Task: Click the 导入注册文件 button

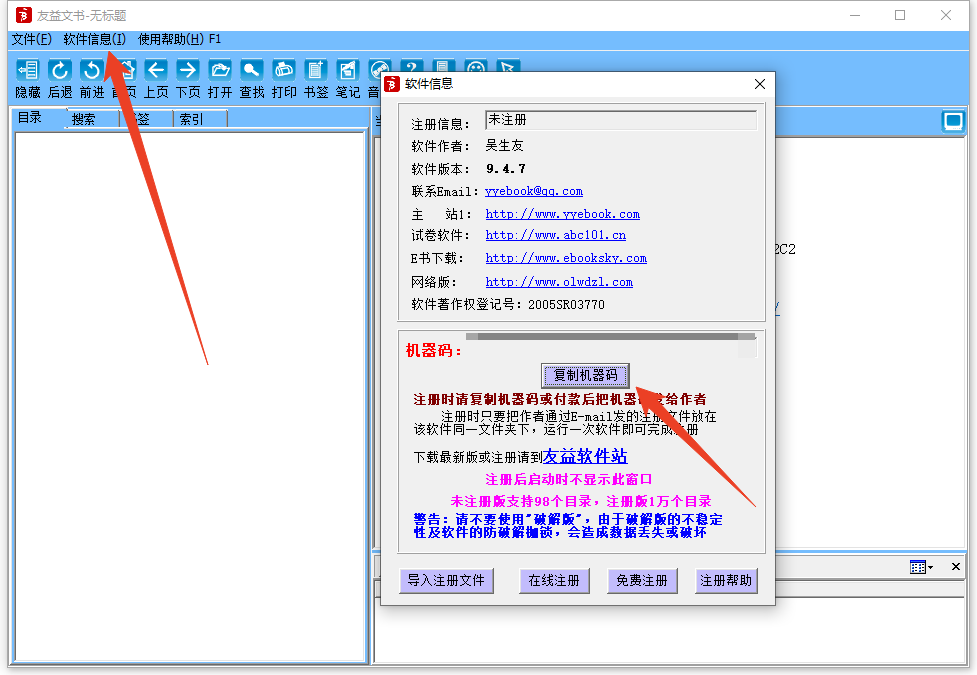Action: coord(446,581)
